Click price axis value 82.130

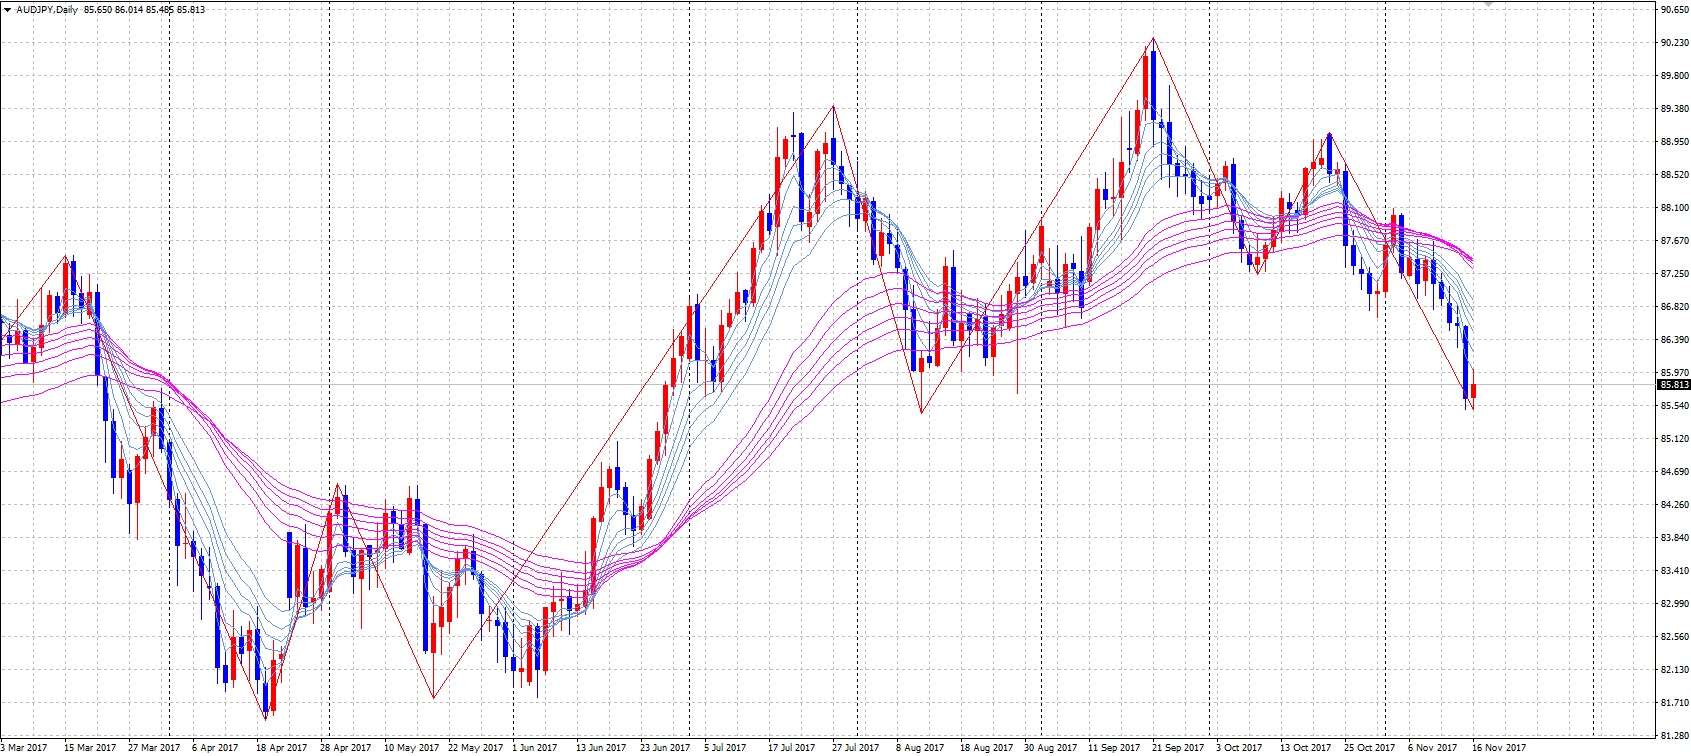tap(1675, 670)
